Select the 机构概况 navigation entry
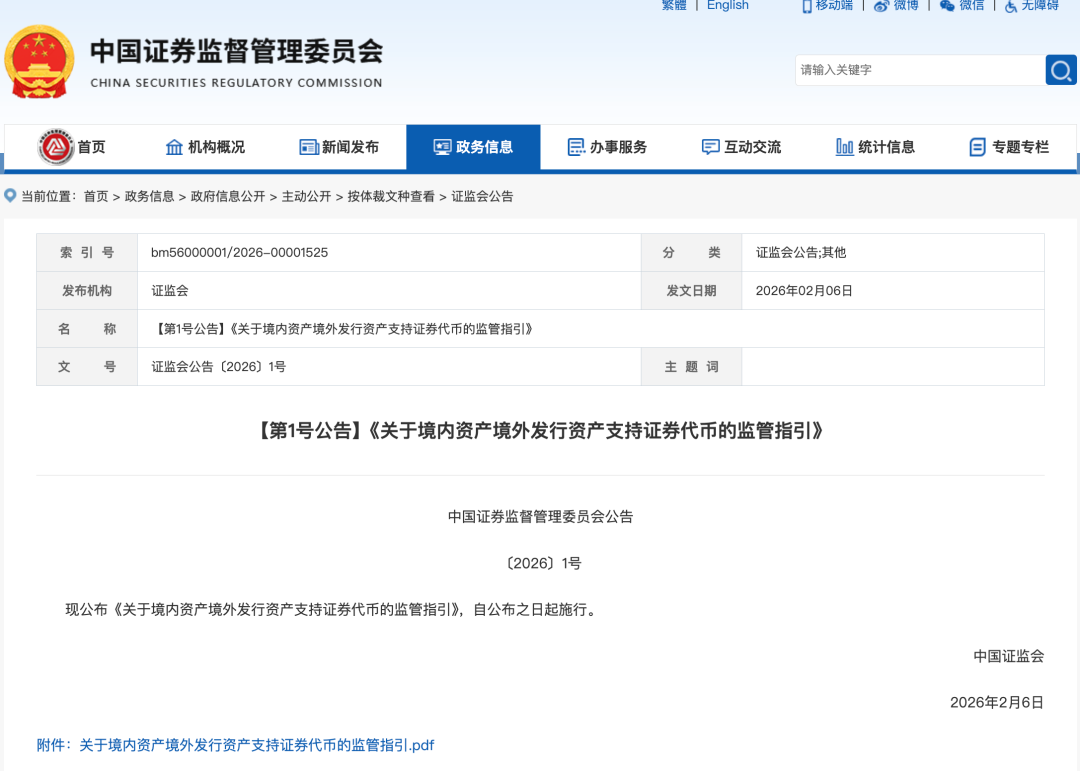Screen dimensions: 1080x771 (205, 146)
